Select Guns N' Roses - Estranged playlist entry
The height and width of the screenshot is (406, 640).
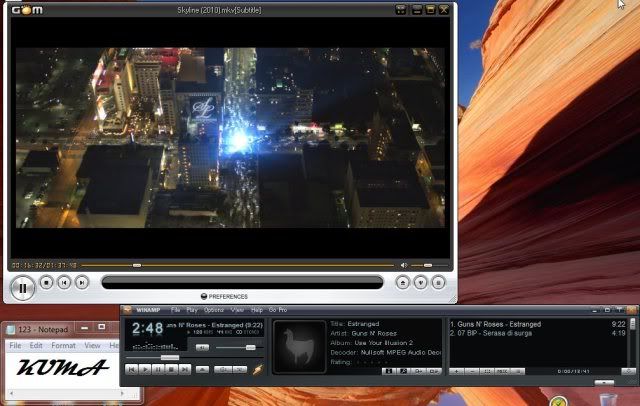coord(538,324)
